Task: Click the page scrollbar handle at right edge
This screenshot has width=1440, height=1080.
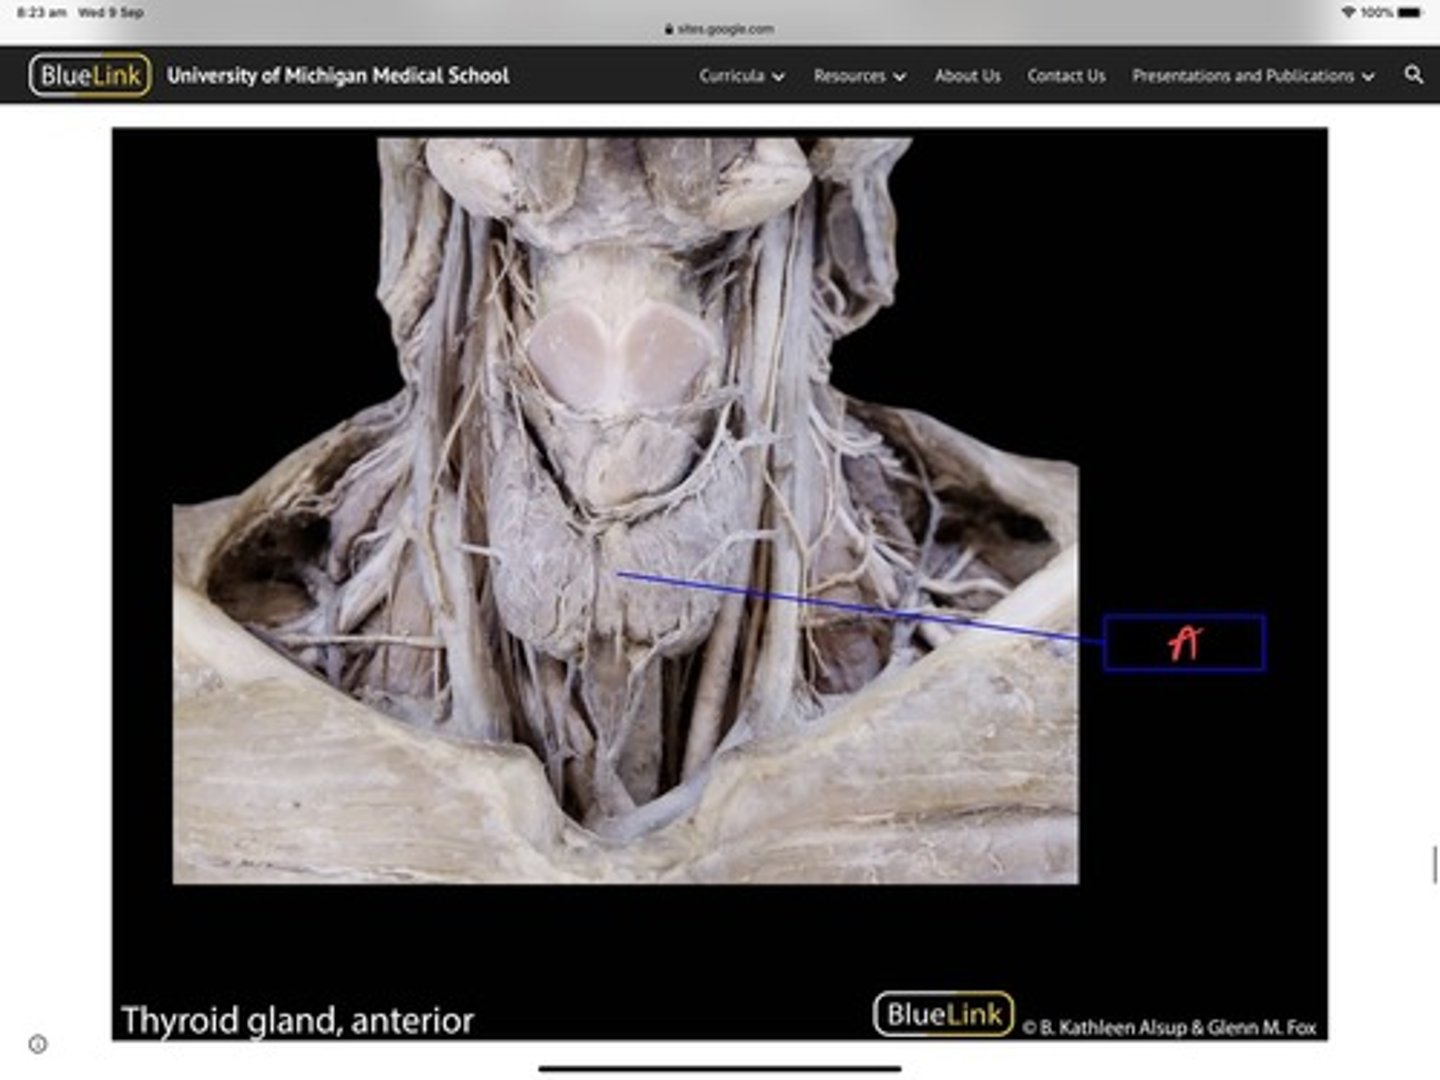Action: (x=1435, y=864)
